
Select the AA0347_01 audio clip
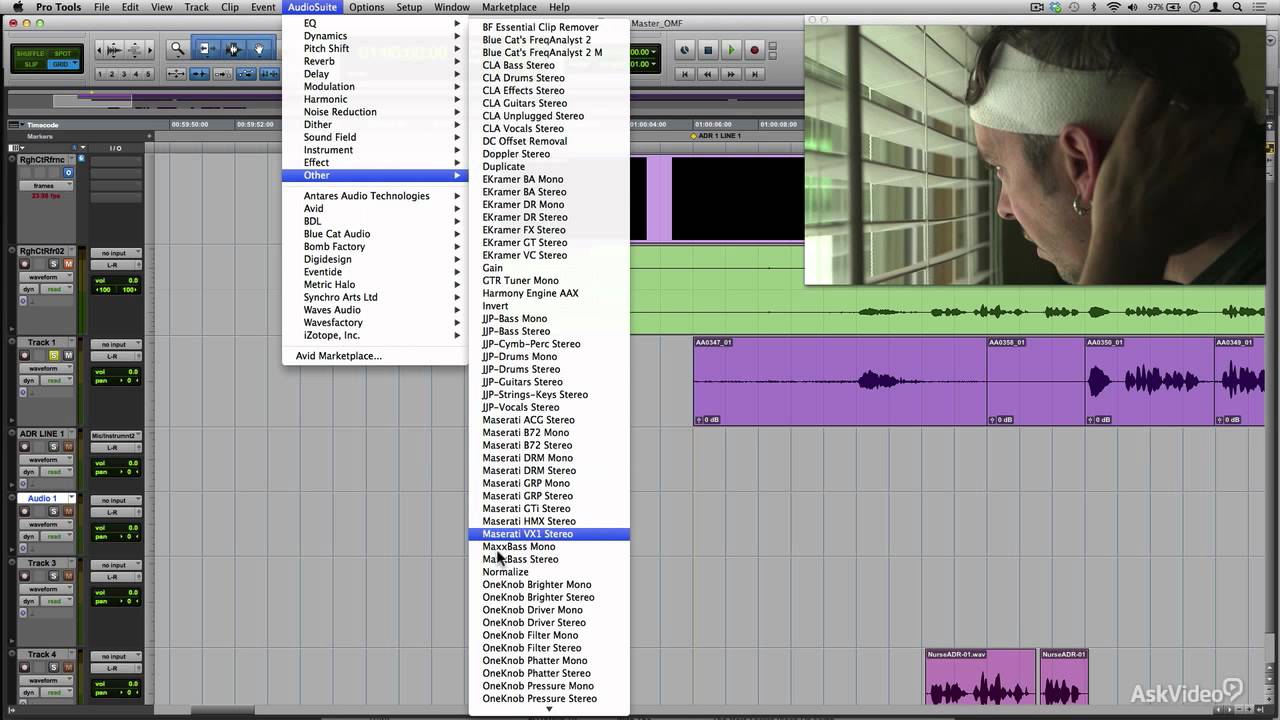840,381
